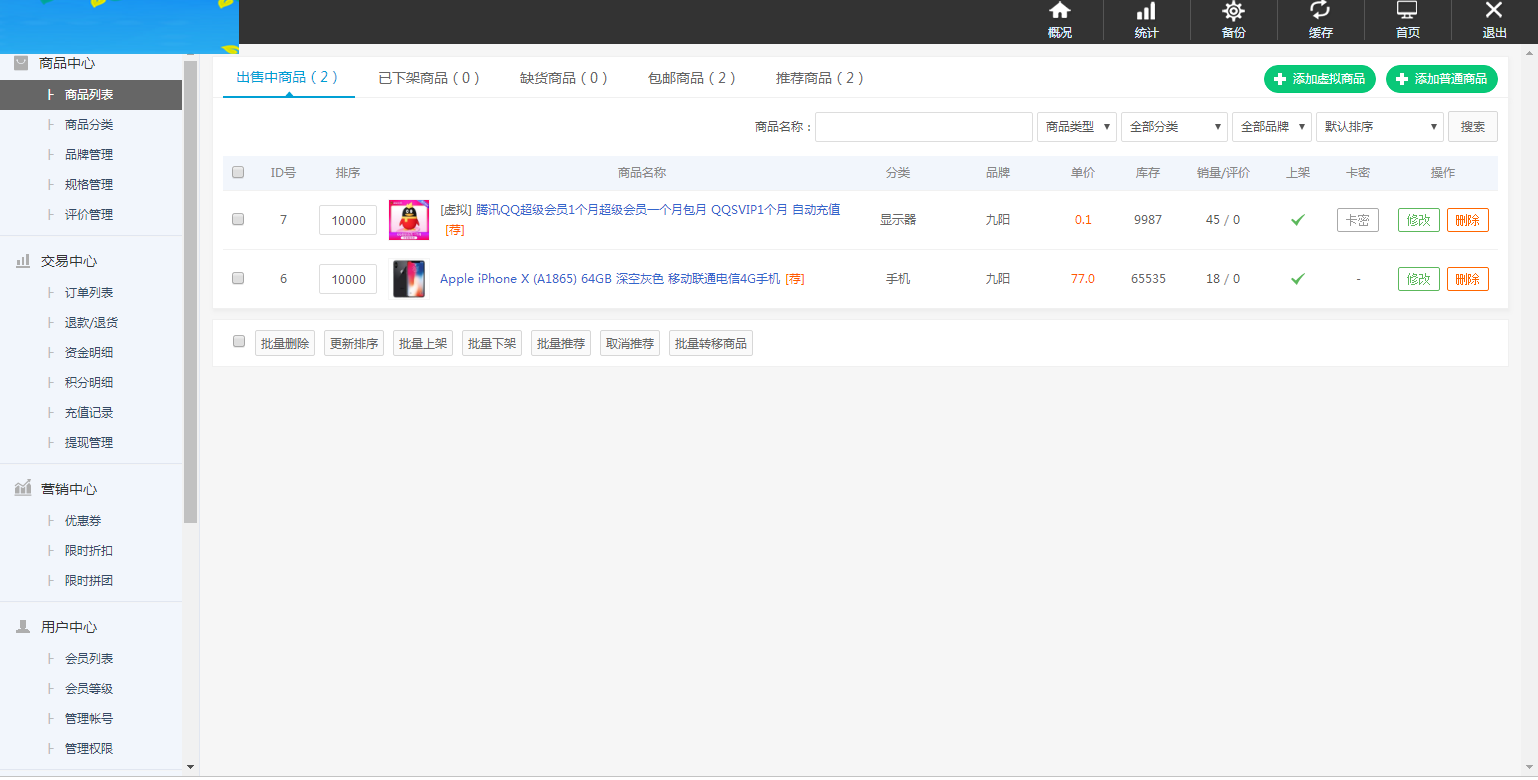
Task: Go to site homepage via 首页 icon
Action: pos(1407,20)
